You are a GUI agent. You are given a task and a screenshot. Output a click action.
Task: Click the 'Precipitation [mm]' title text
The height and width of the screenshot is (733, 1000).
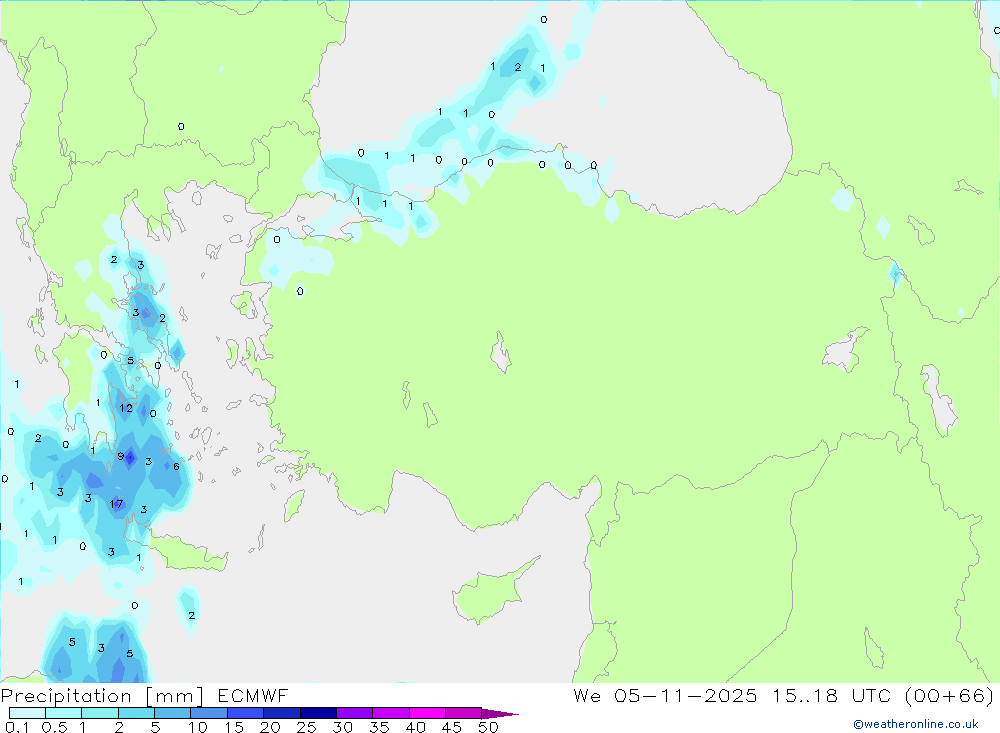tap(103, 696)
